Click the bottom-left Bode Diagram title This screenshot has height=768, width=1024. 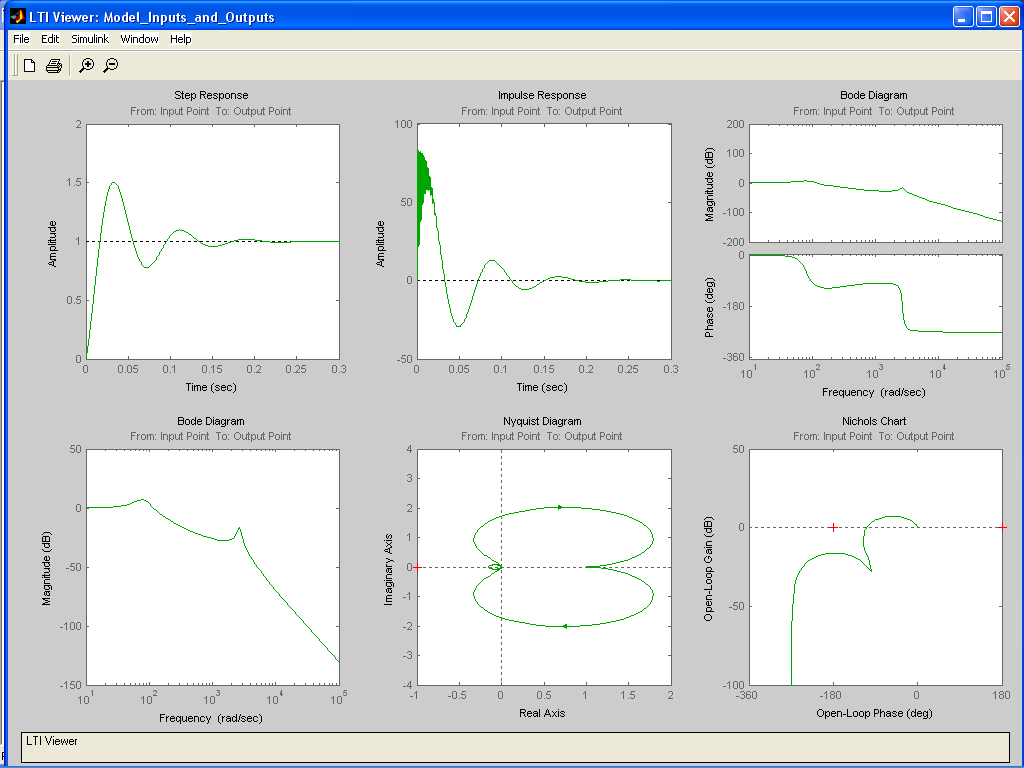click(x=211, y=421)
